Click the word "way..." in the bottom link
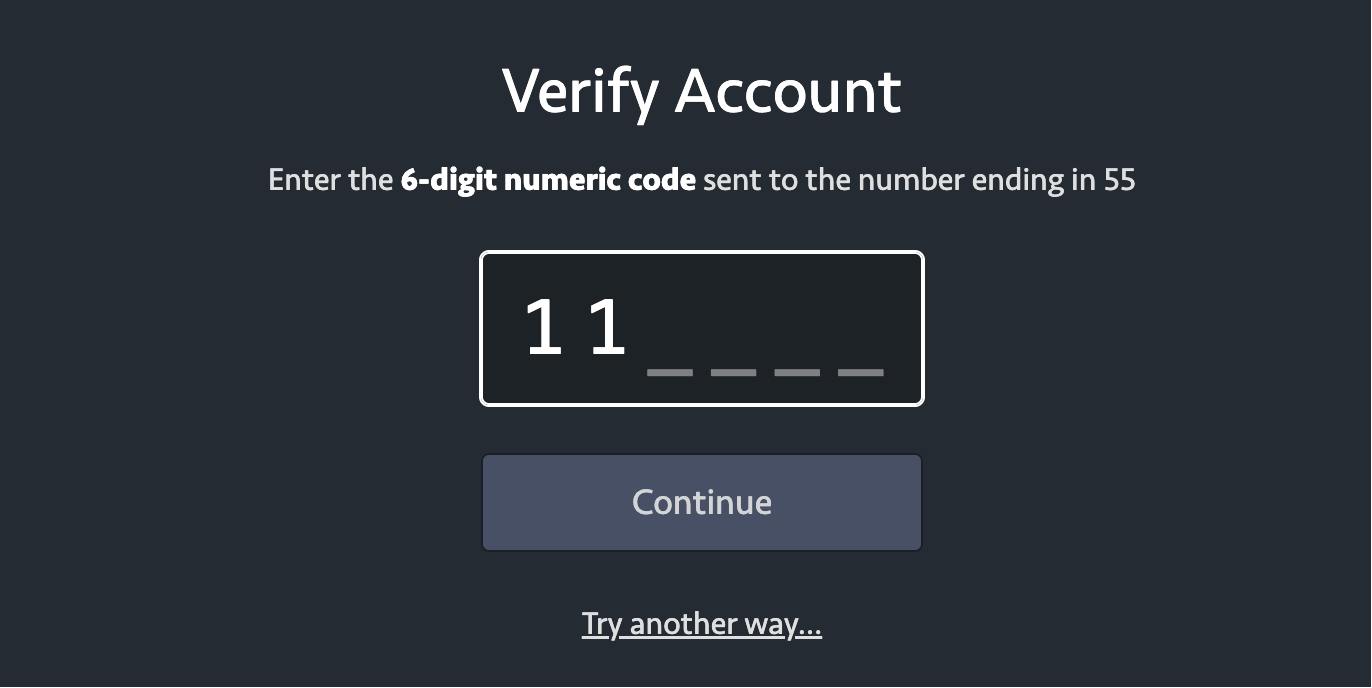 [783, 624]
